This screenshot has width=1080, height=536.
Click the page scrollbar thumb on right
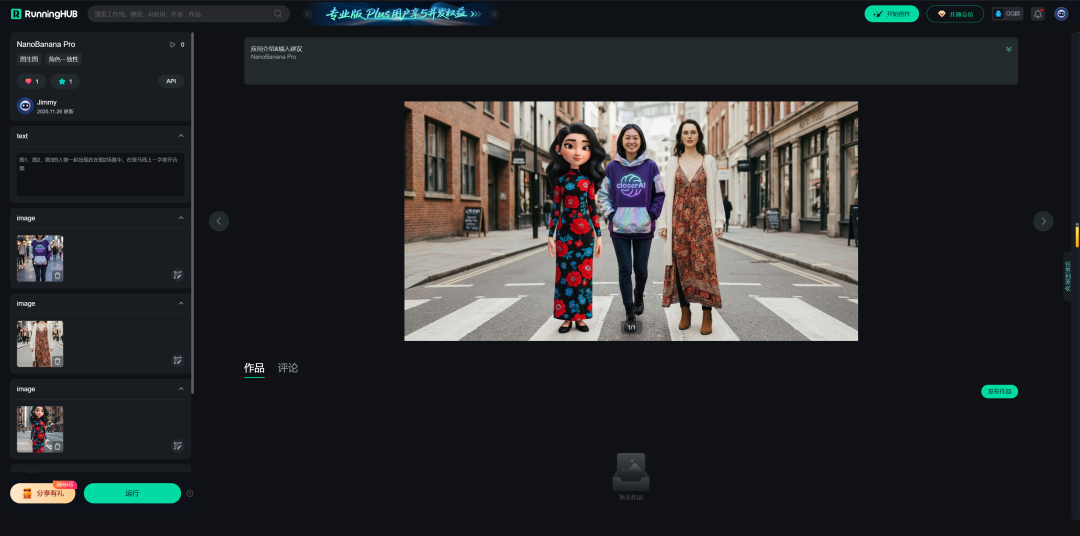[x=1077, y=235]
